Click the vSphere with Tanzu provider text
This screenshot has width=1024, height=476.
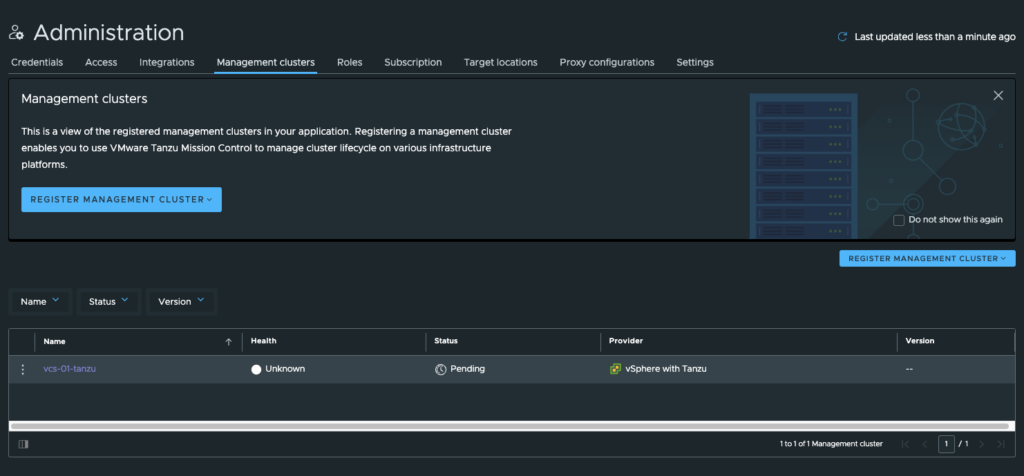point(666,369)
